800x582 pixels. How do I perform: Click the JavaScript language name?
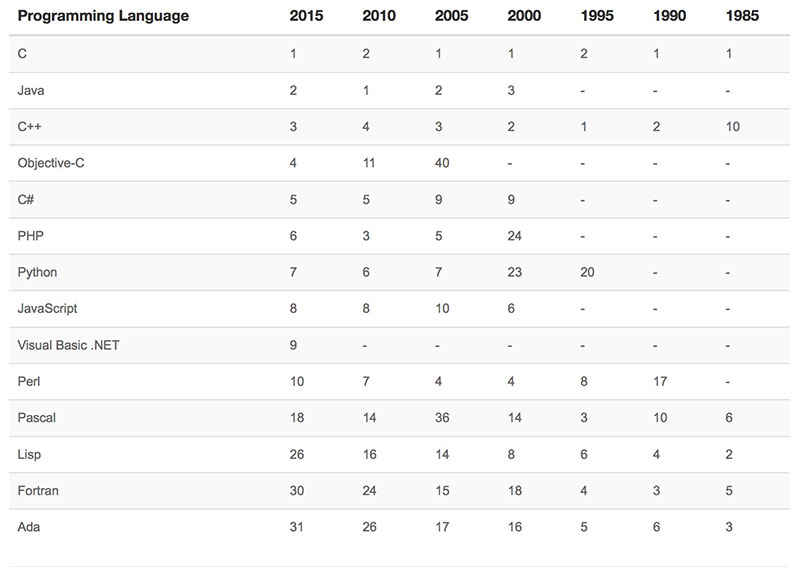[x=47, y=309]
